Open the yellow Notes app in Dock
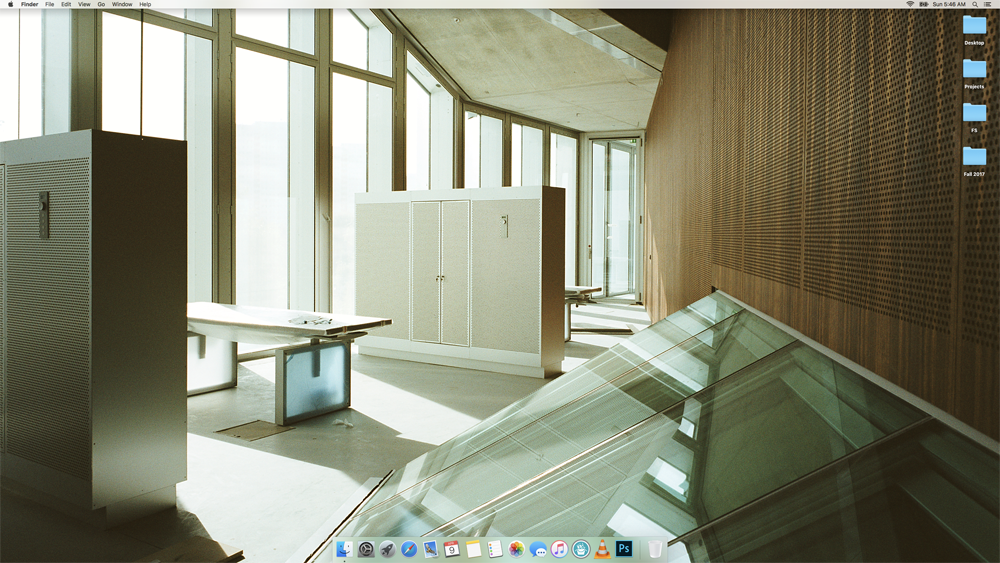1000x563 pixels. [x=473, y=549]
